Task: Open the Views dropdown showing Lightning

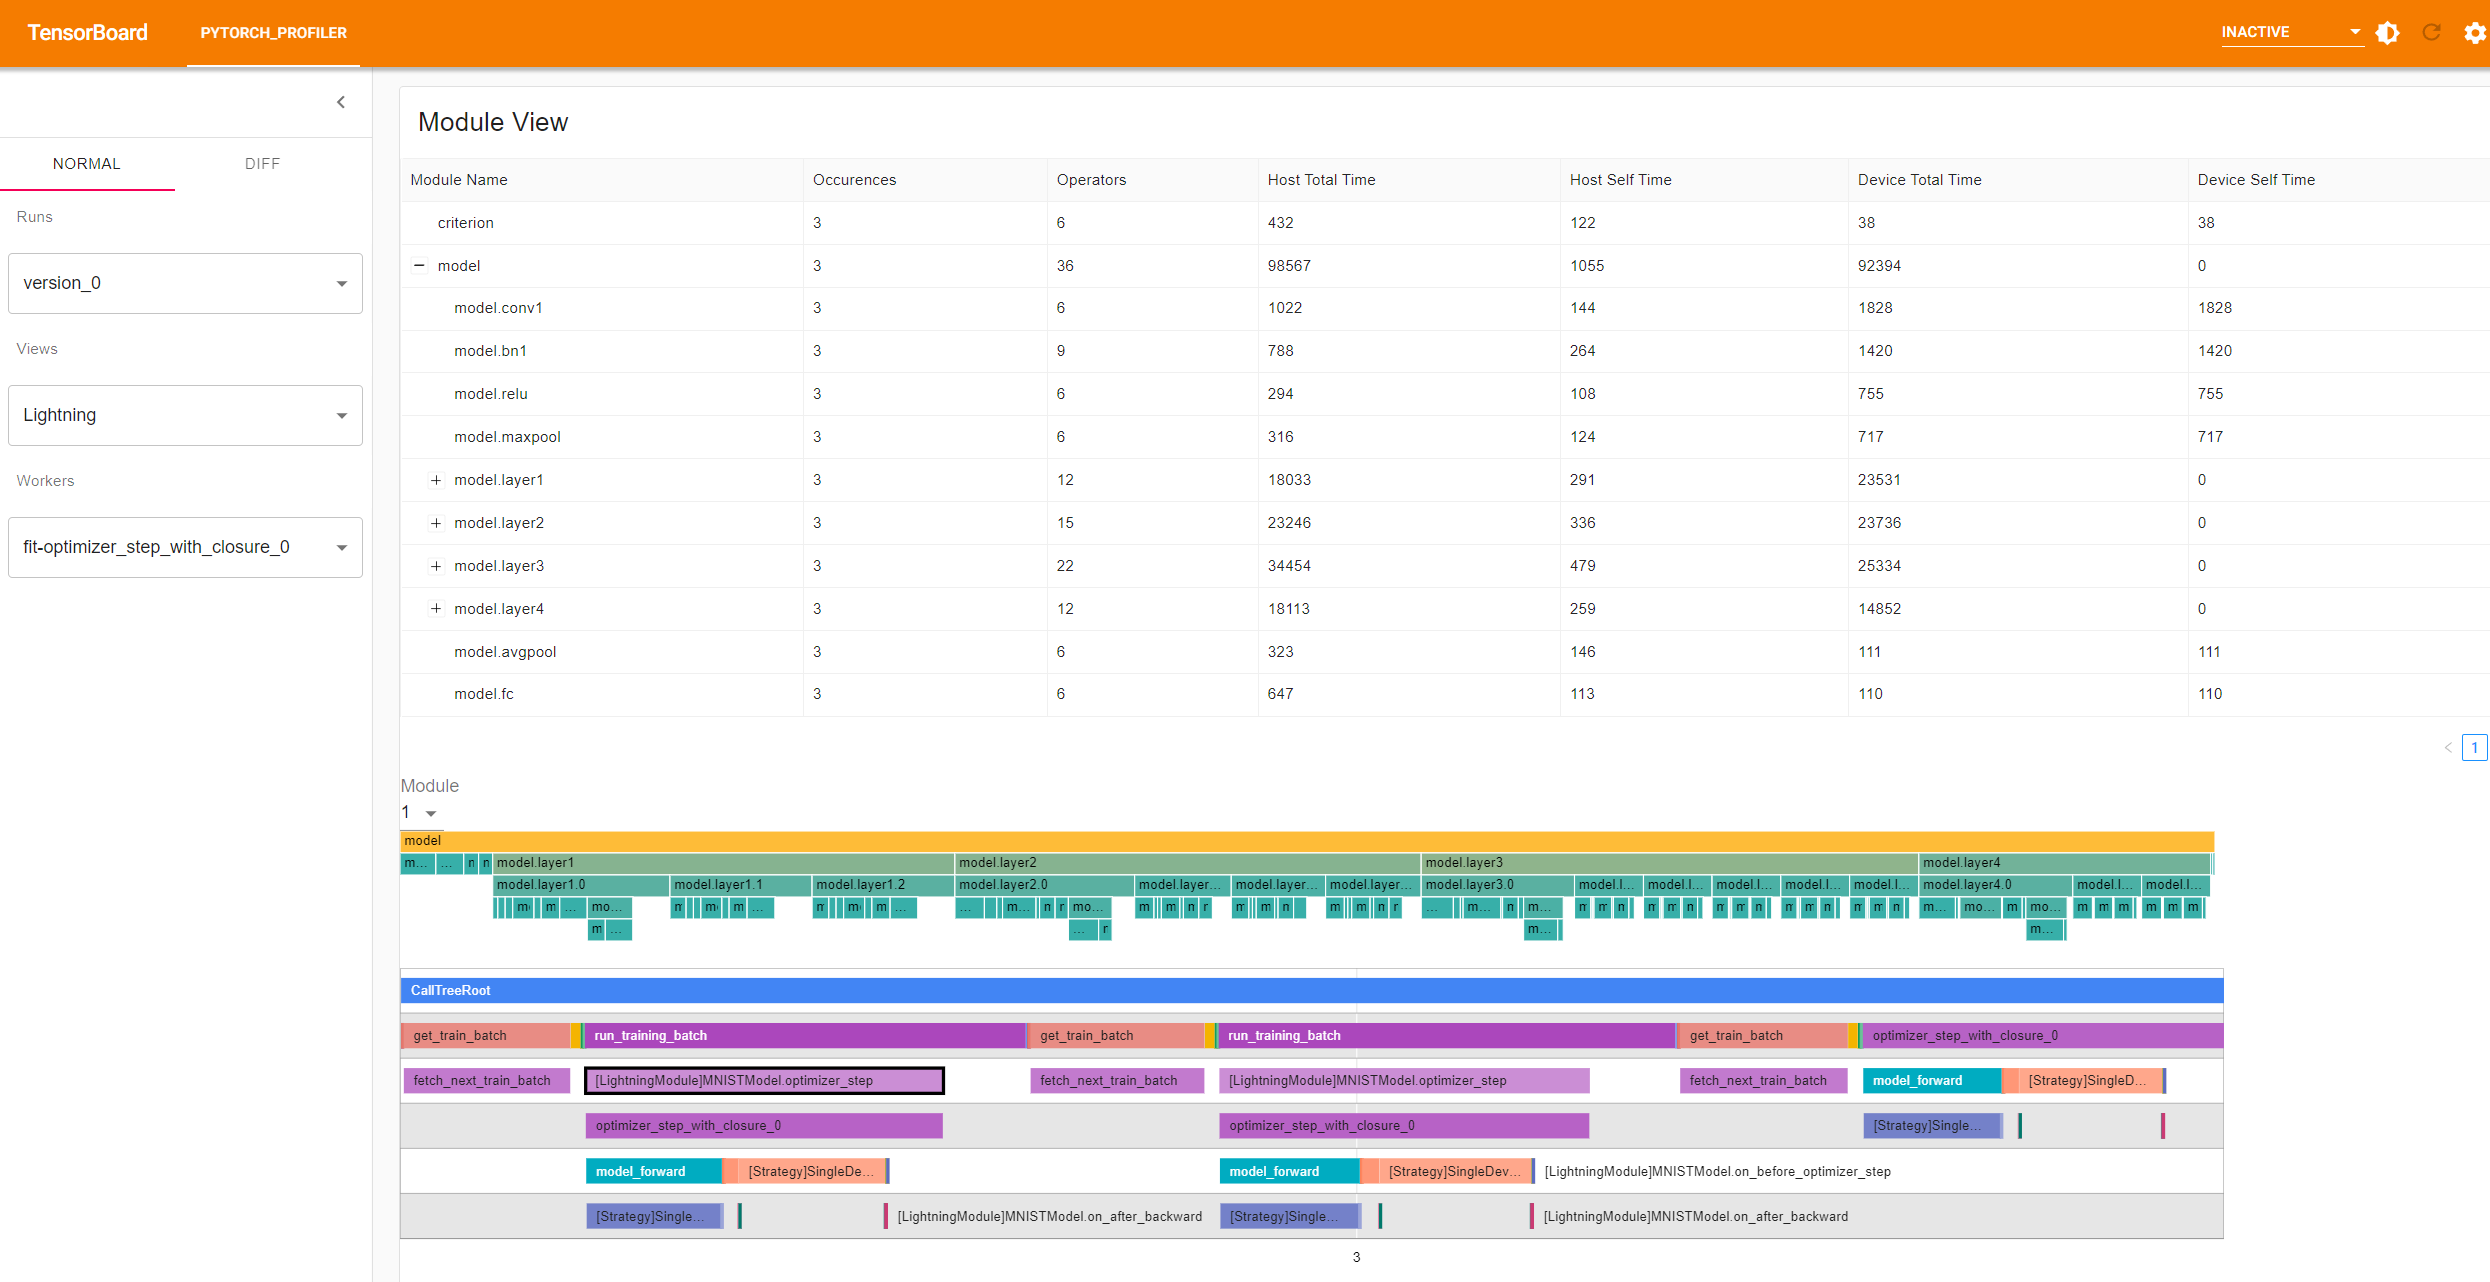Action: click(185, 415)
